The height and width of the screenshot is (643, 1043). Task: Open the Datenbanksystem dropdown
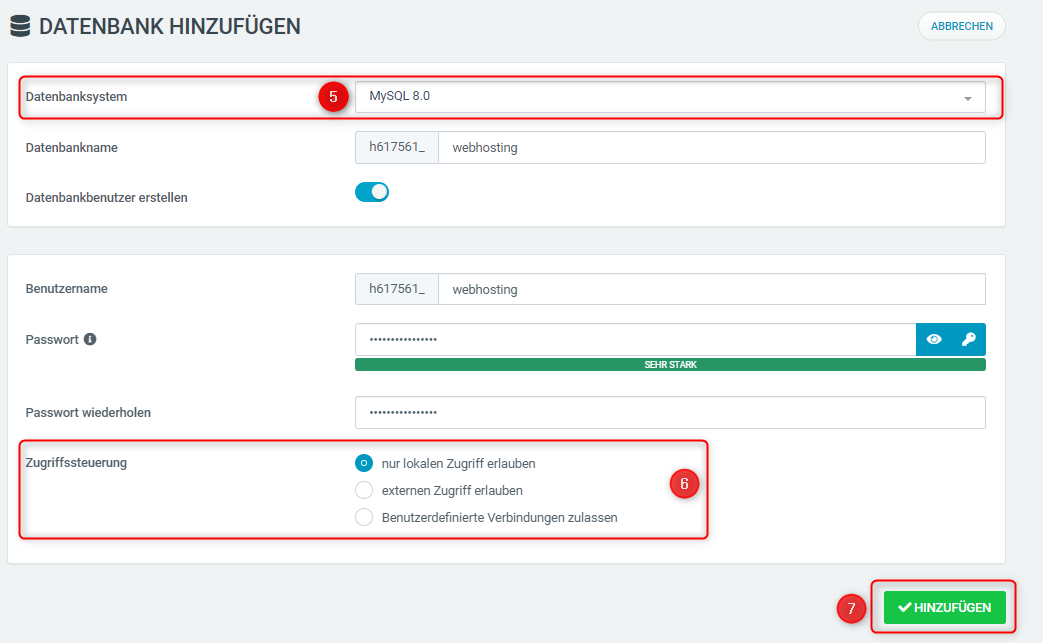pos(670,97)
